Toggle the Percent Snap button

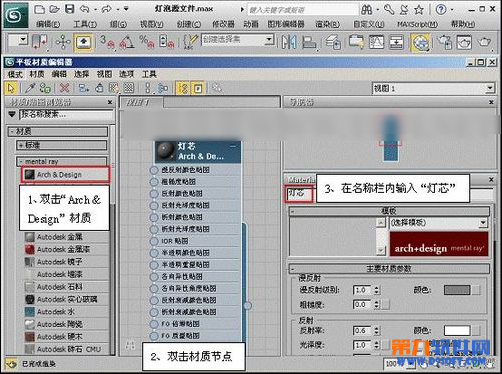coord(146,42)
